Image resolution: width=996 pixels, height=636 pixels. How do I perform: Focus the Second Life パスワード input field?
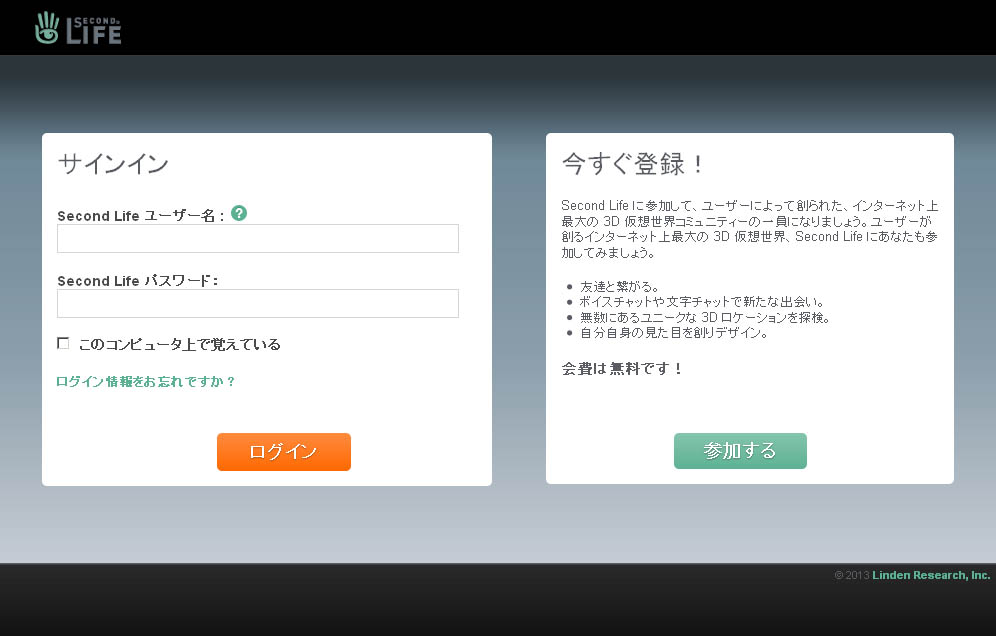pos(258,303)
